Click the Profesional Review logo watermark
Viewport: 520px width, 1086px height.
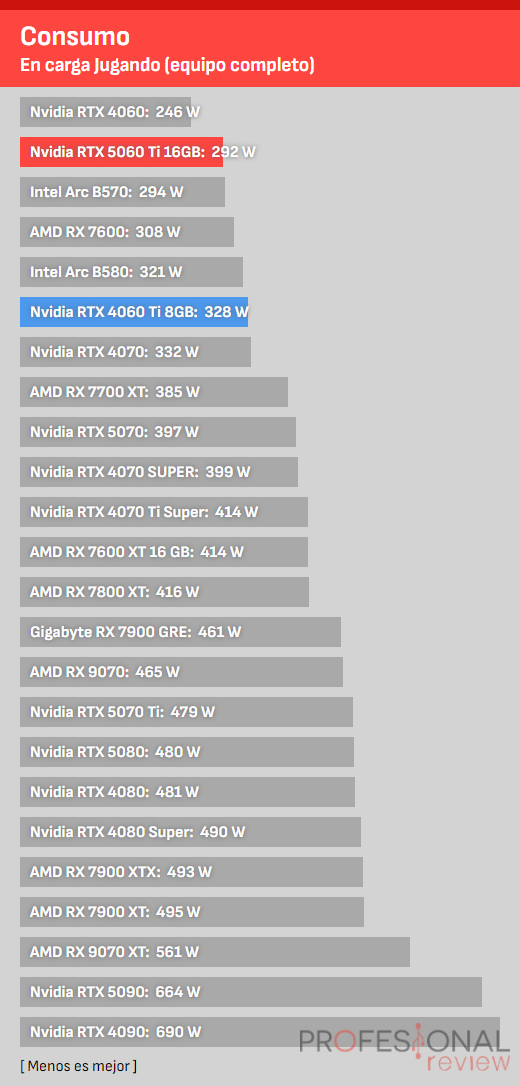404,1049
